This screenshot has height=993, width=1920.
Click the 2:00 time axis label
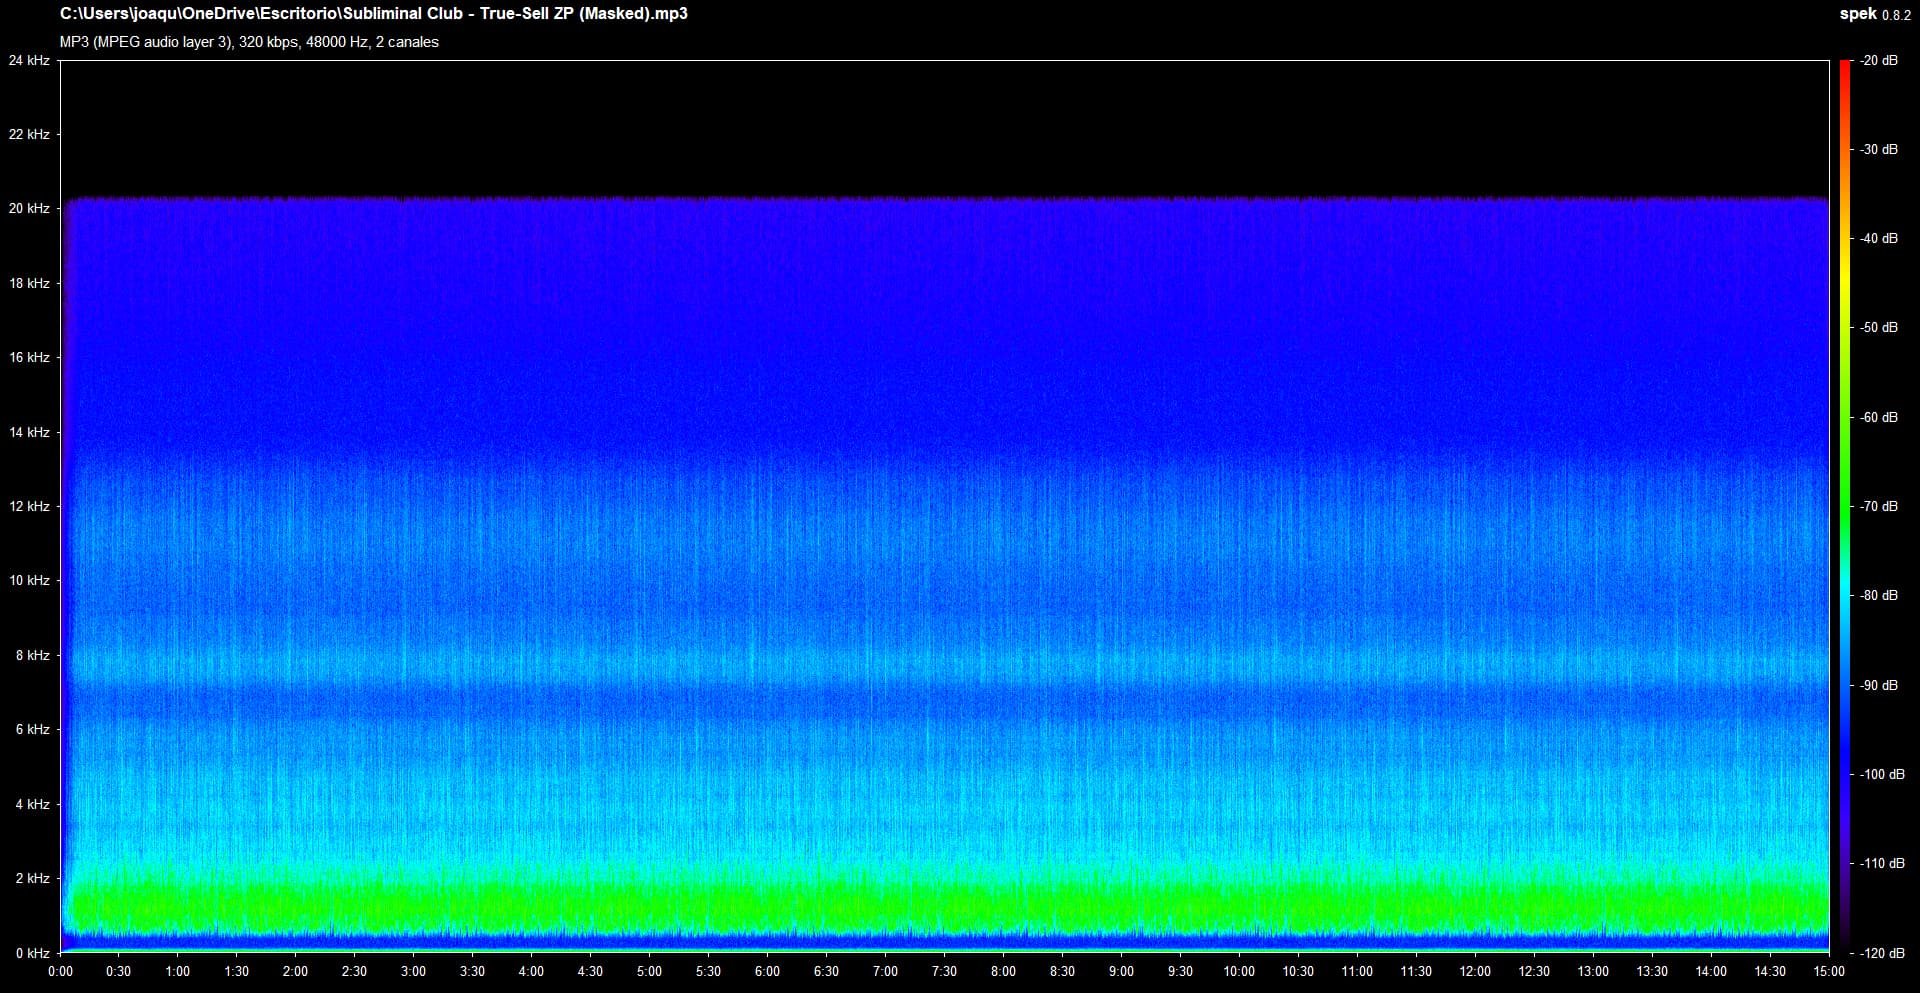[296, 971]
